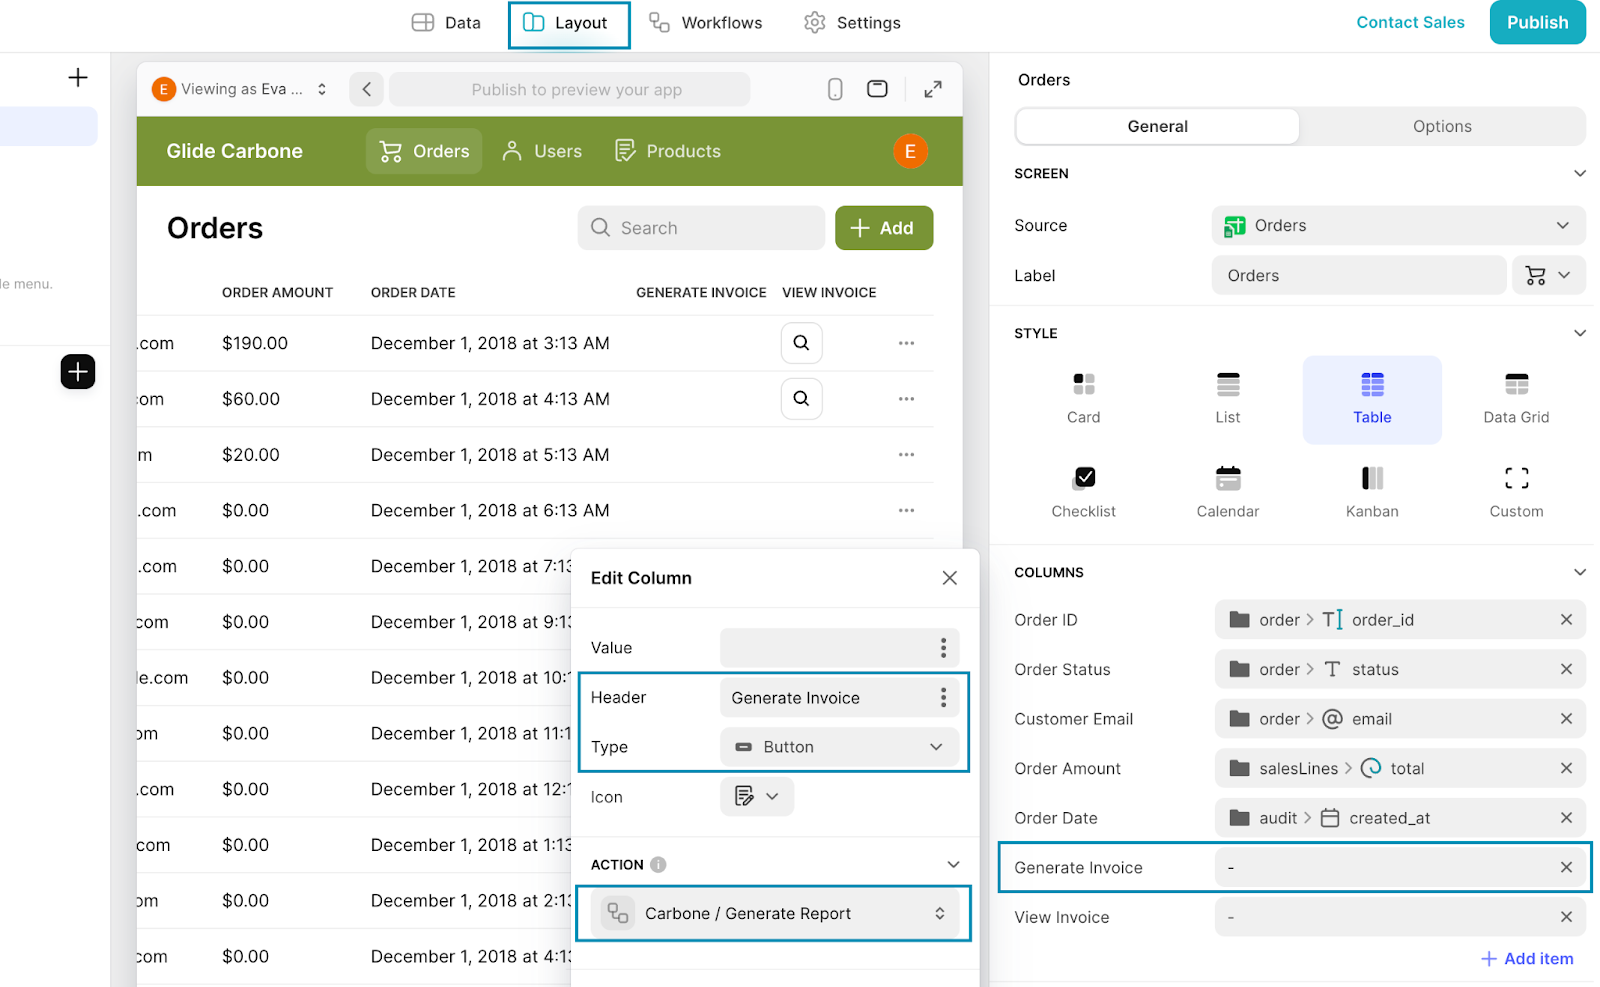This screenshot has height=987, width=1600.
Task: Remove the Order Amount column
Action: point(1566,769)
